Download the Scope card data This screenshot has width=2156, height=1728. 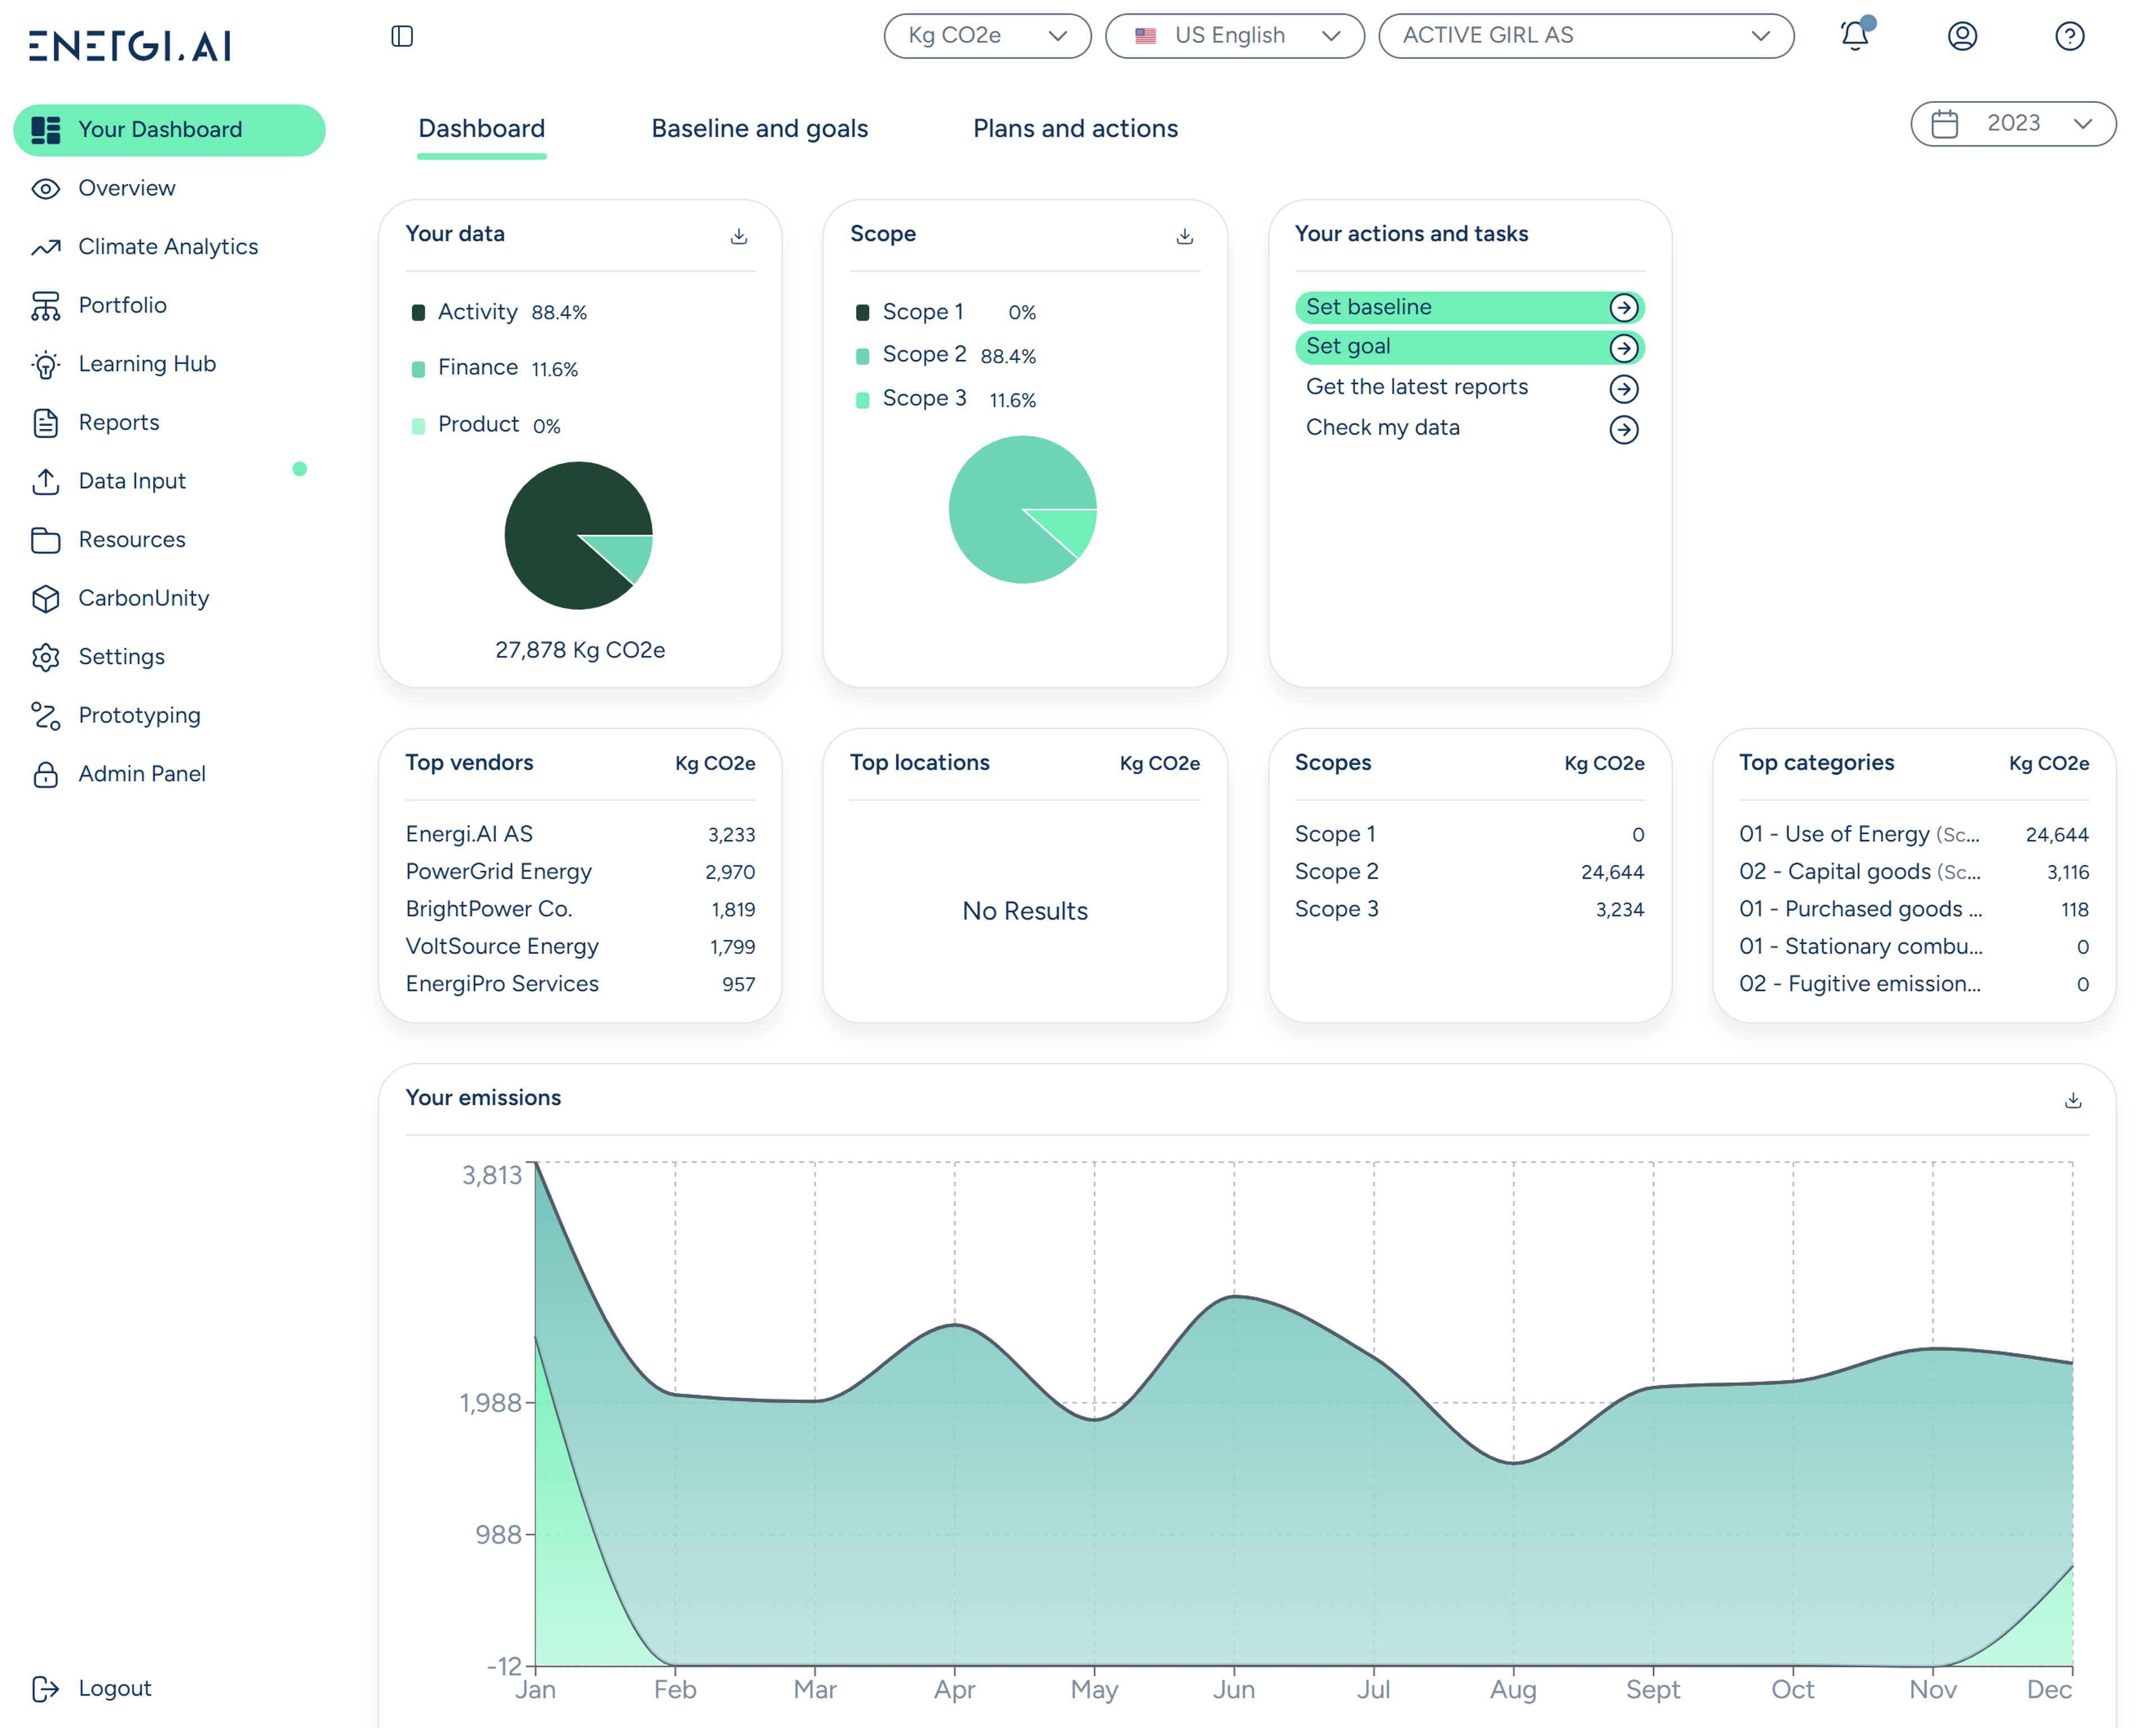pyautogui.click(x=1184, y=236)
